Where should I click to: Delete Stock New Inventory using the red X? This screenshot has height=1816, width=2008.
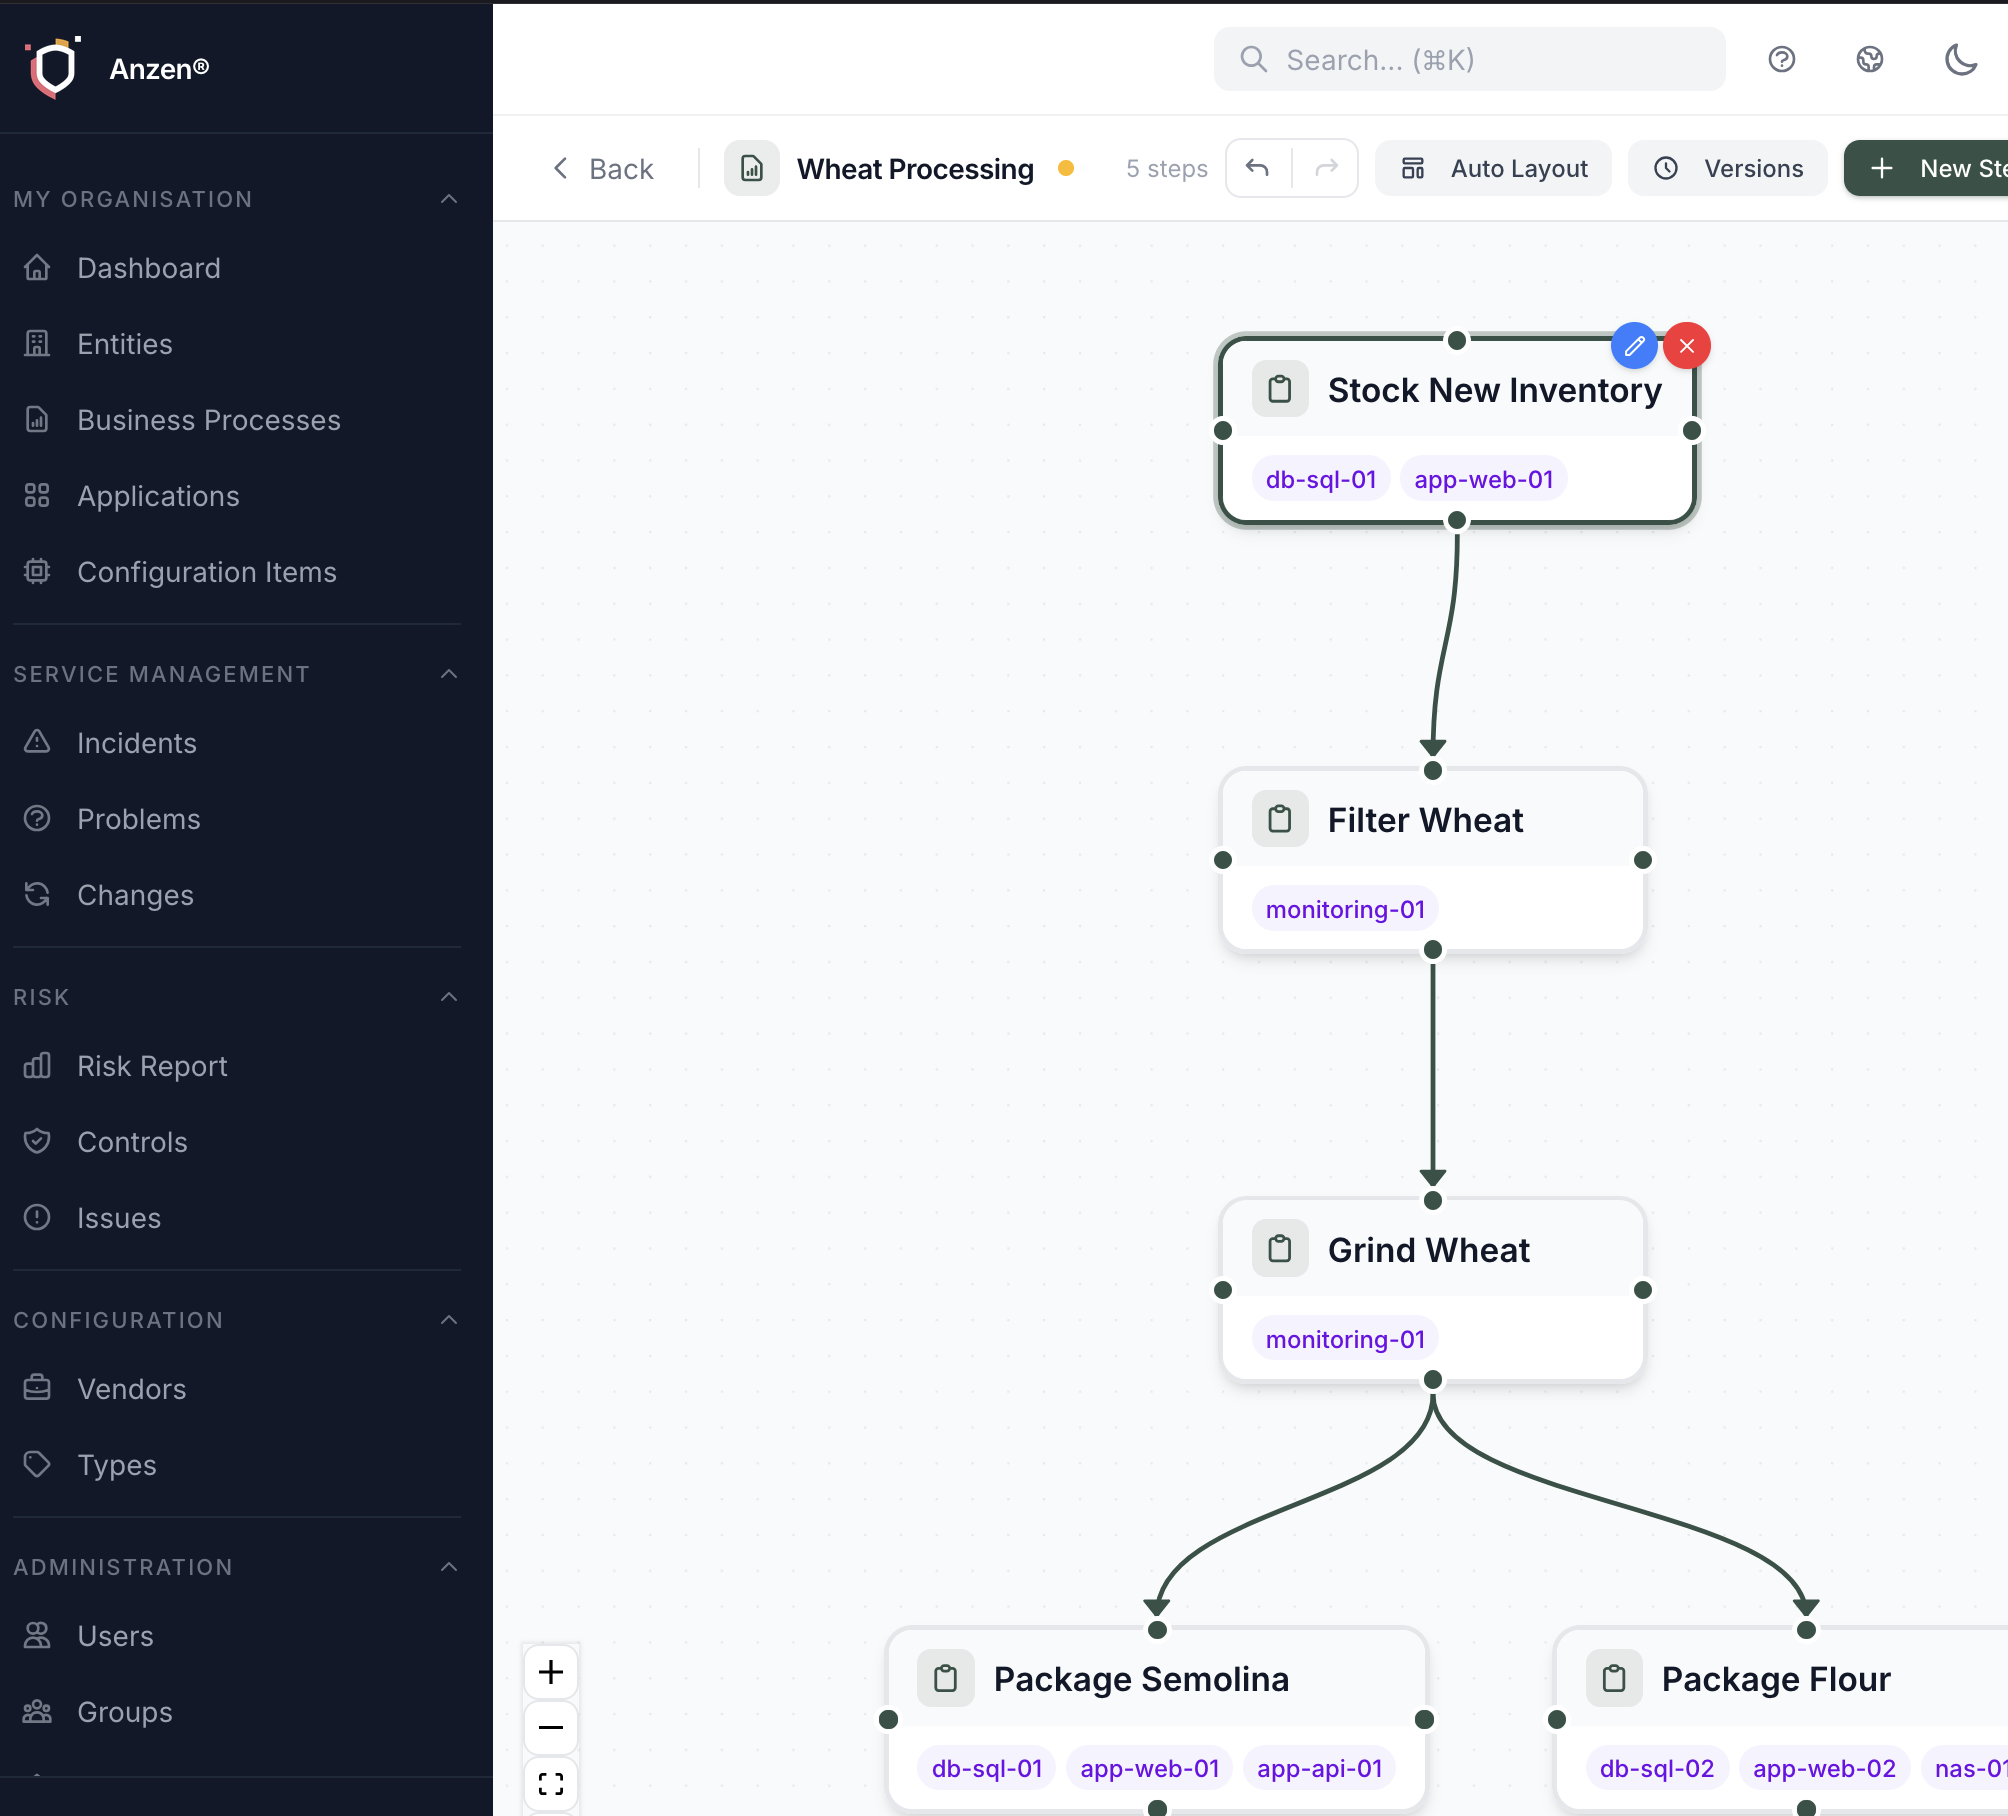tap(1687, 345)
